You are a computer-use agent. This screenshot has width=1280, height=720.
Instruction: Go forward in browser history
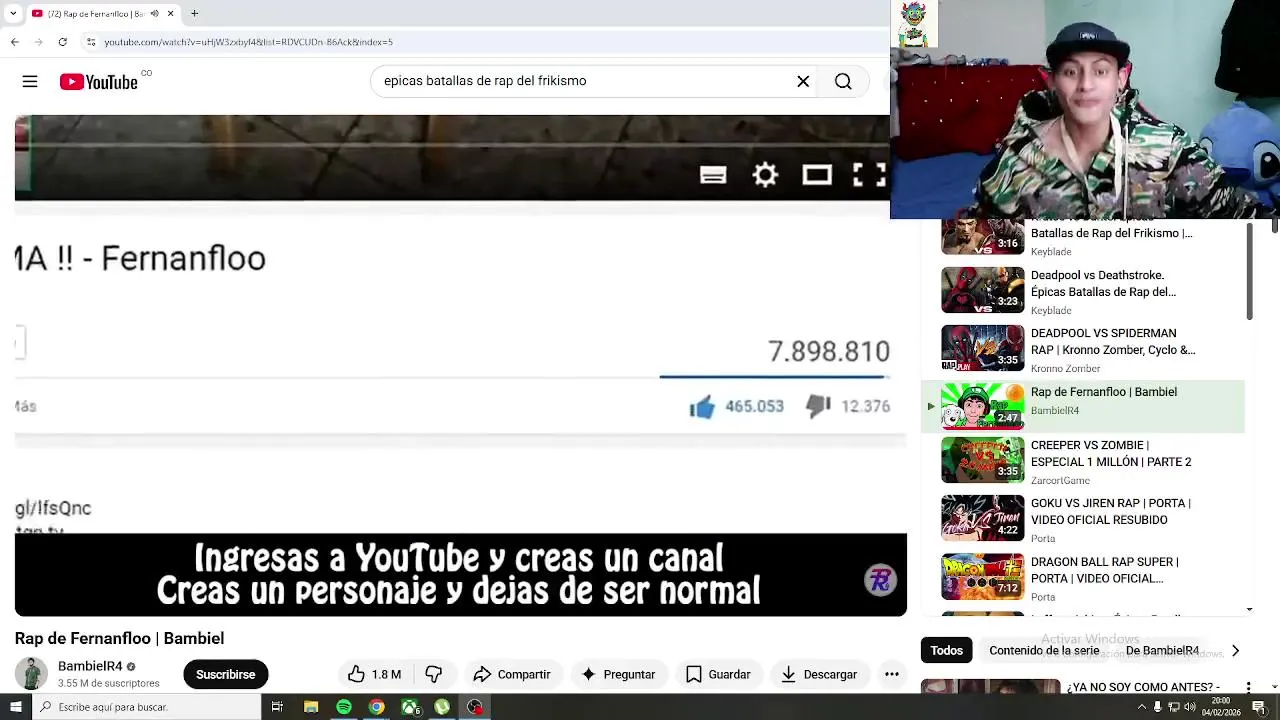[x=38, y=42]
